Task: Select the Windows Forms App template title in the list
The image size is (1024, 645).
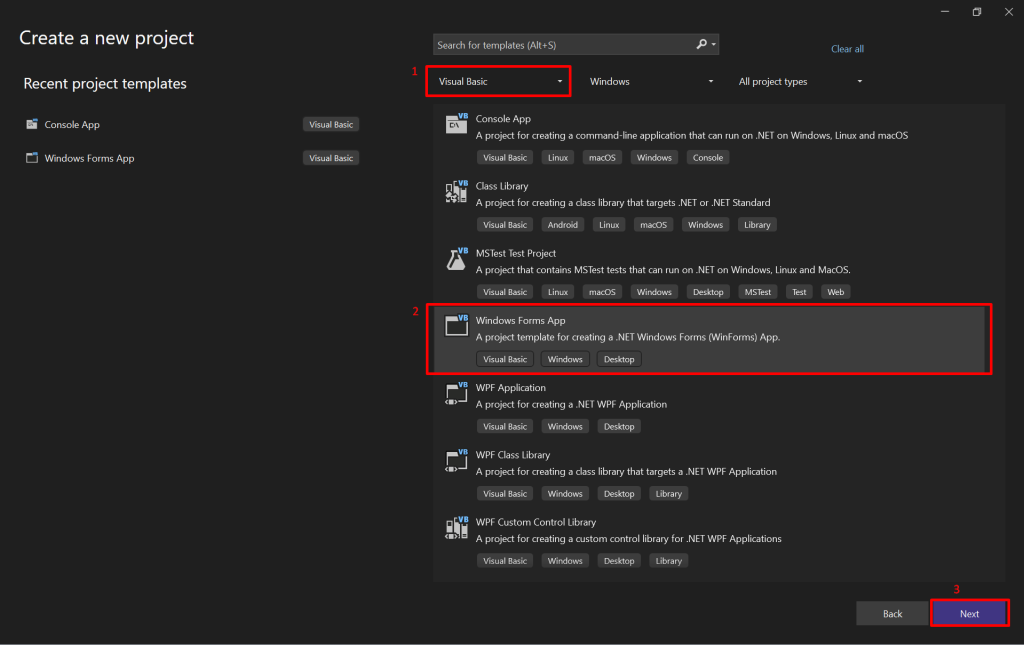Action: pyautogui.click(x=520, y=321)
